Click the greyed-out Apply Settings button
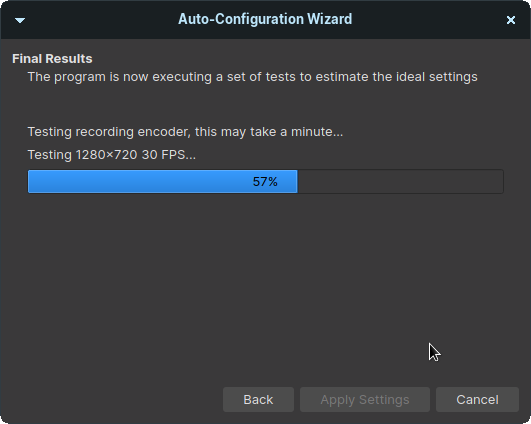Image resolution: width=531 pixels, height=424 pixels. tap(365, 400)
